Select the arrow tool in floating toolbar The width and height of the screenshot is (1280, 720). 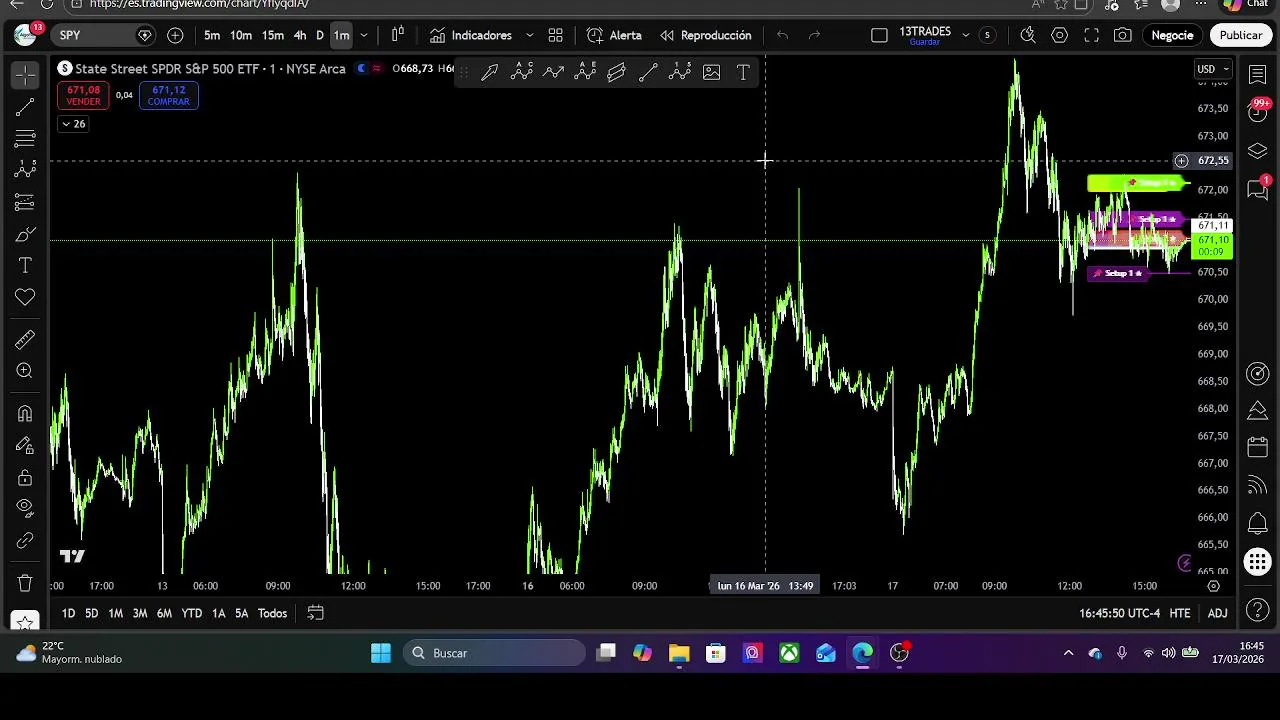[490, 72]
